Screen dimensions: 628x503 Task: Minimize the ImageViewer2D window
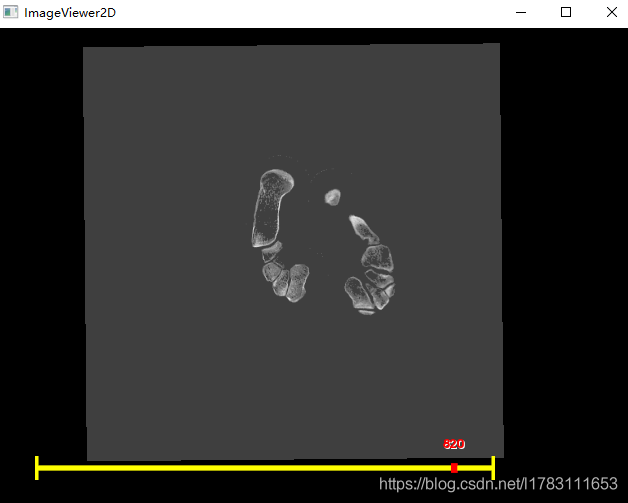coord(521,12)
